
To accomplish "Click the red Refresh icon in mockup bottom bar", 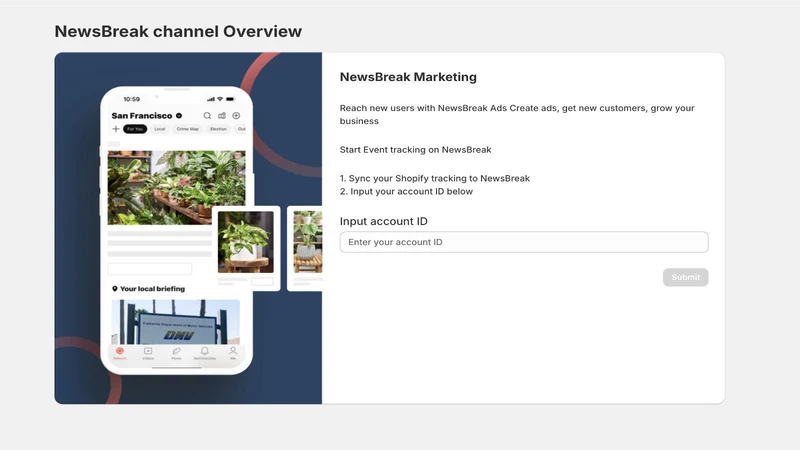I will pyautogui.click(x=119, y=353).
